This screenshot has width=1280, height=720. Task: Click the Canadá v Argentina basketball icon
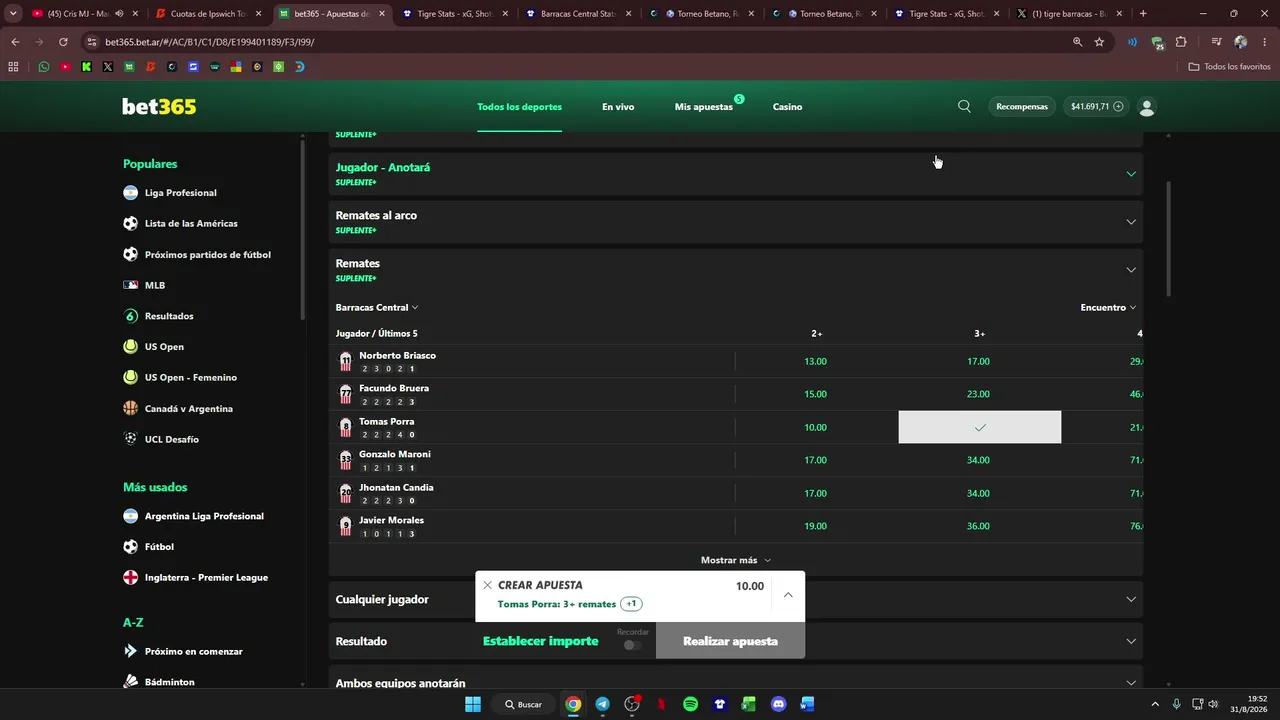130,408
